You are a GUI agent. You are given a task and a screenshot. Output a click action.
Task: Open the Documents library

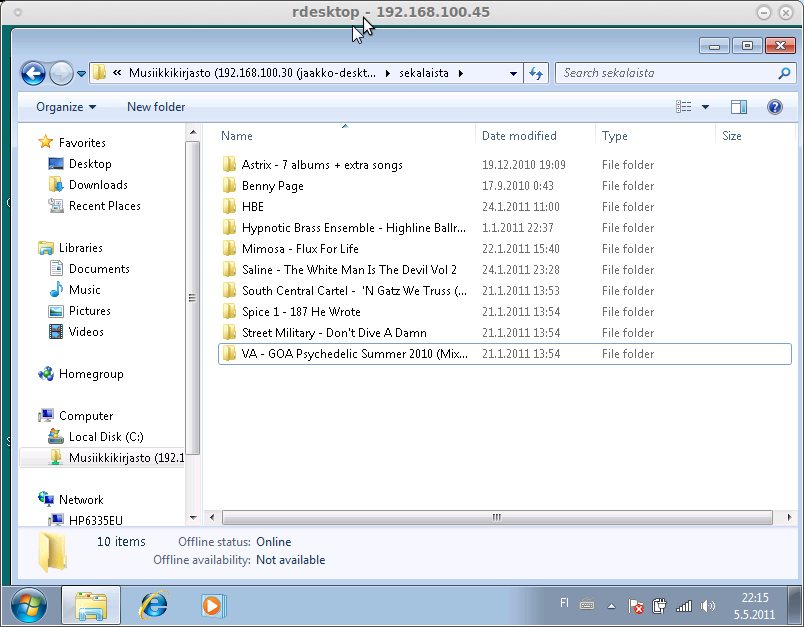coord(99,269)
